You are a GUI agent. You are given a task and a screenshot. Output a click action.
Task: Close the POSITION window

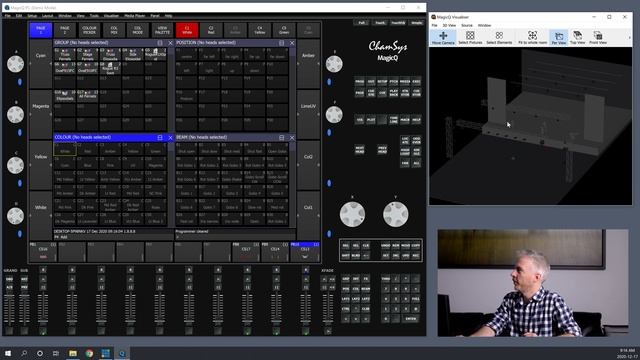point(292,43)
